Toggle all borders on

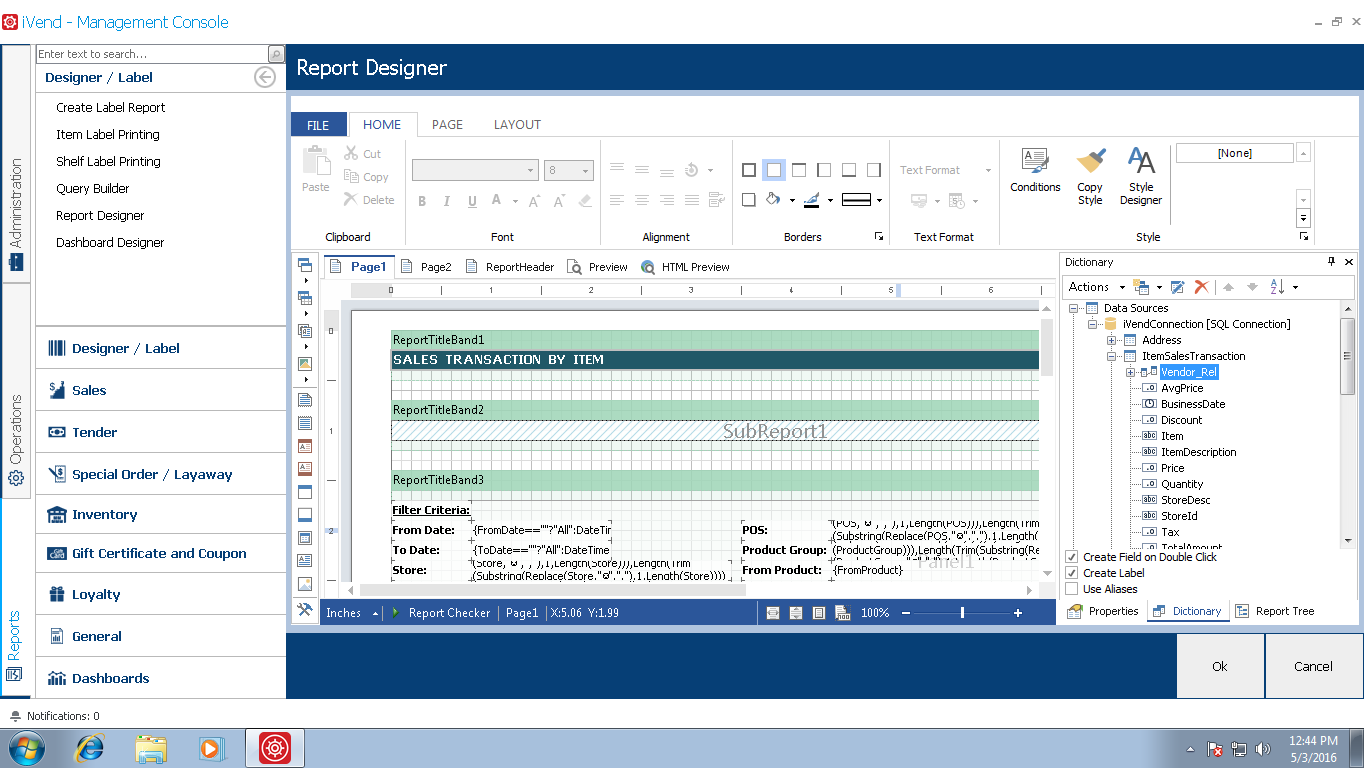(748, 170)
